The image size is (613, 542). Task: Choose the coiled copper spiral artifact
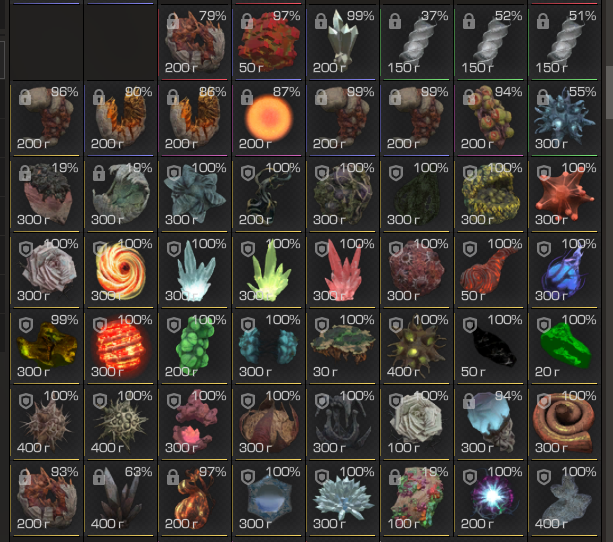click(565, 423)
